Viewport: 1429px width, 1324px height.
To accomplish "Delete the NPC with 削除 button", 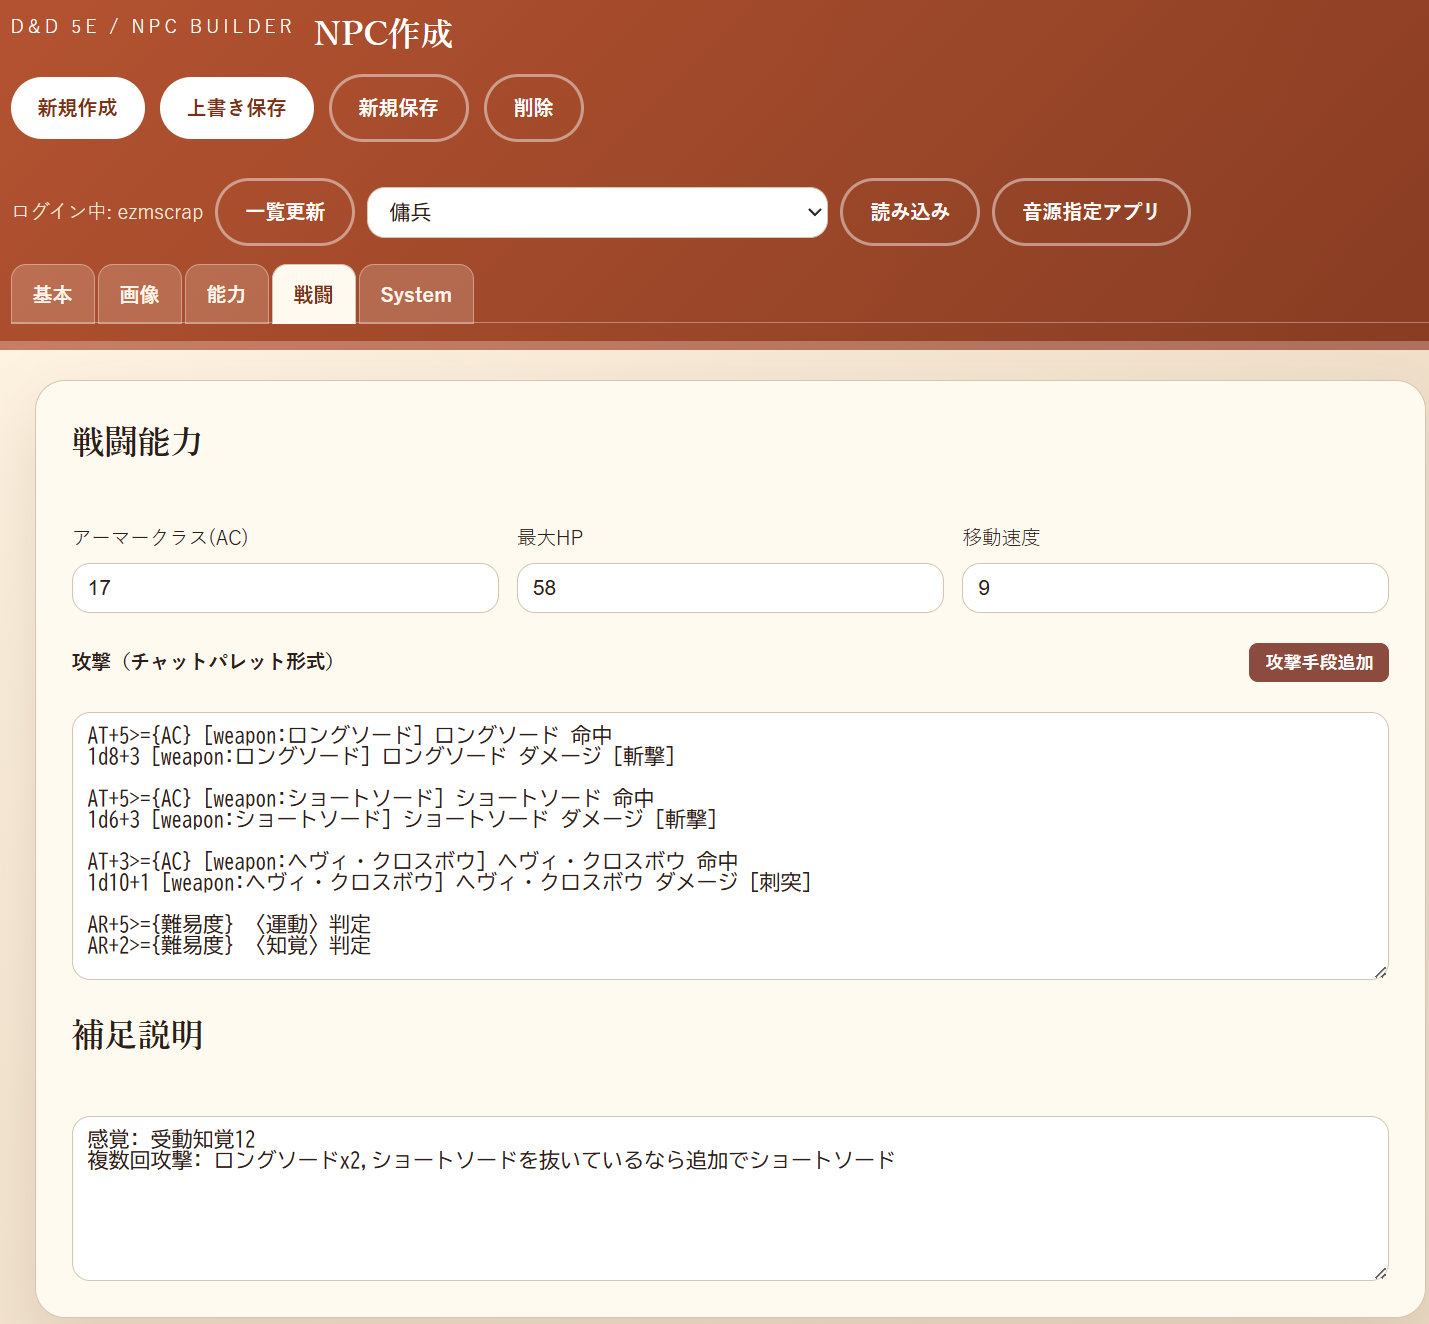I will pos(534,108).
